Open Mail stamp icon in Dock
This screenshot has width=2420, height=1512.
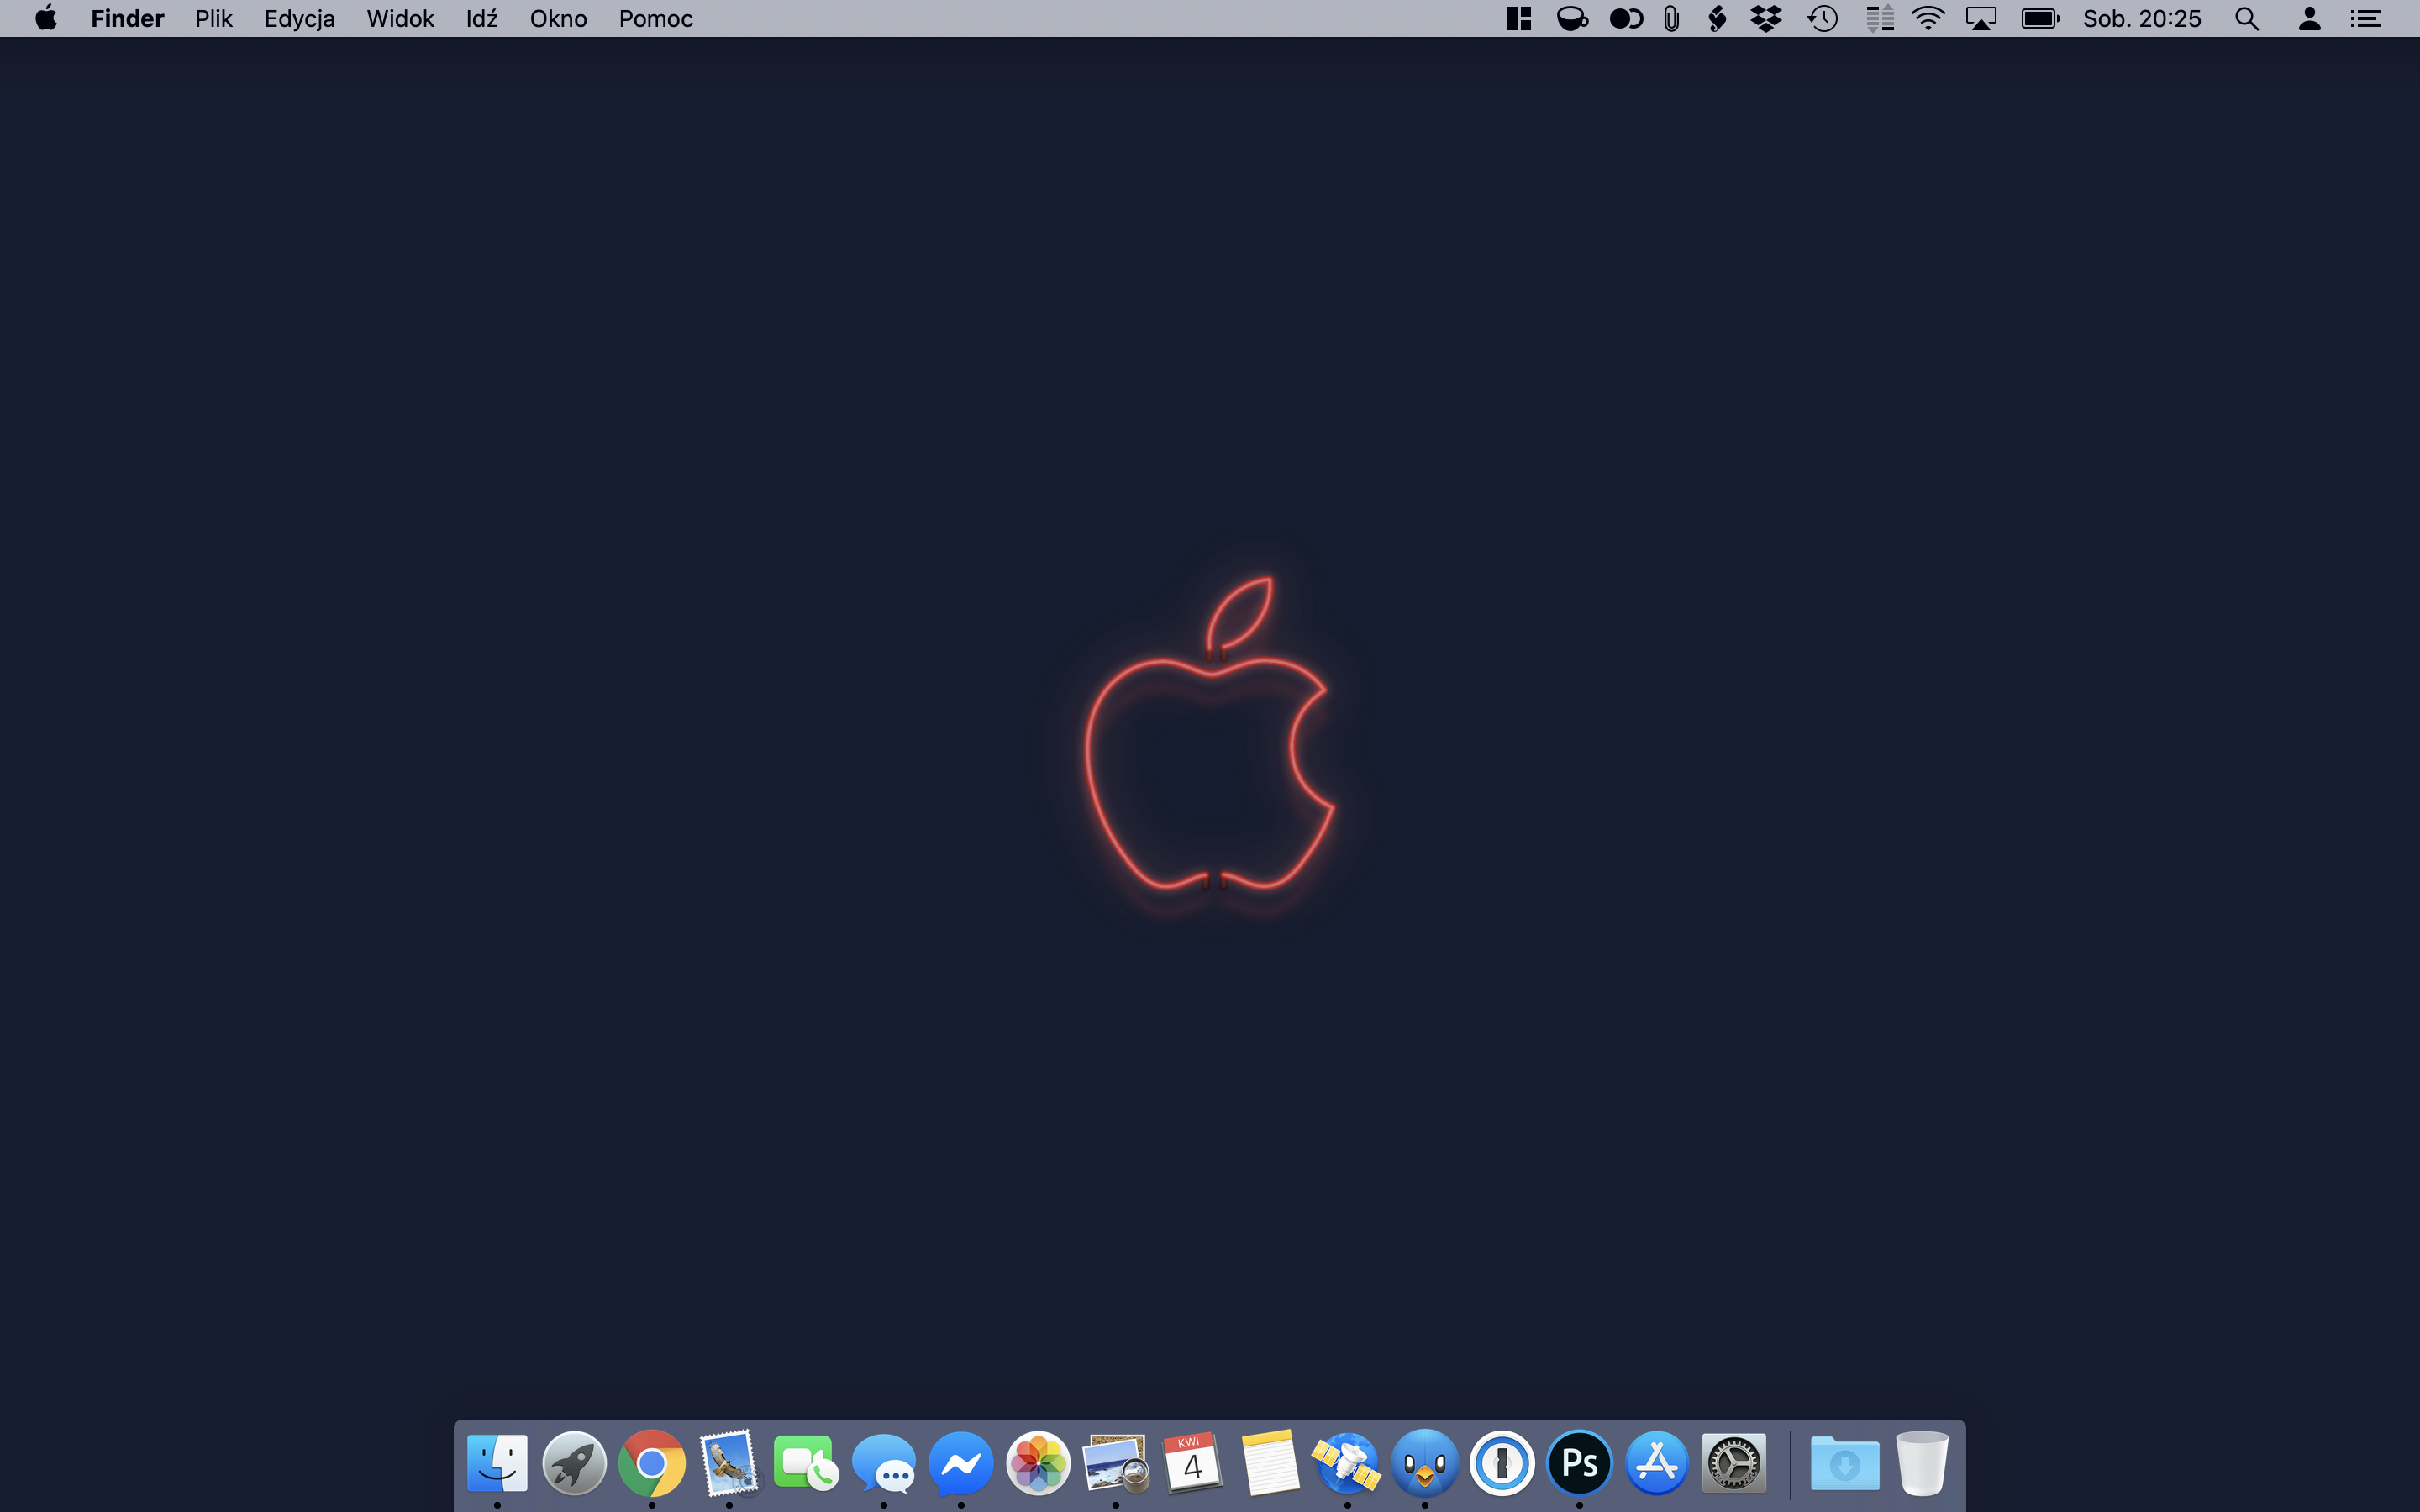tap(729, 1463)
